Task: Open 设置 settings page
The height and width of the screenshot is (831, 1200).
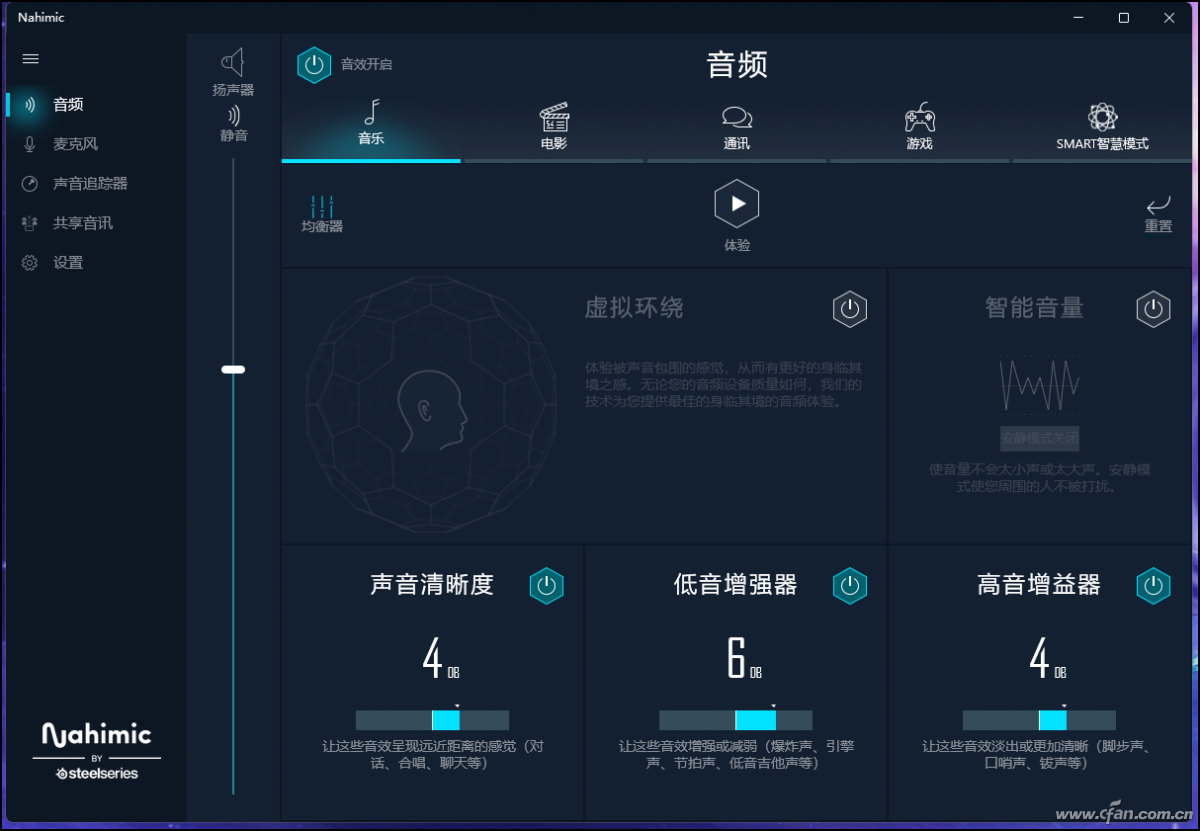Action: click(68, 263)
